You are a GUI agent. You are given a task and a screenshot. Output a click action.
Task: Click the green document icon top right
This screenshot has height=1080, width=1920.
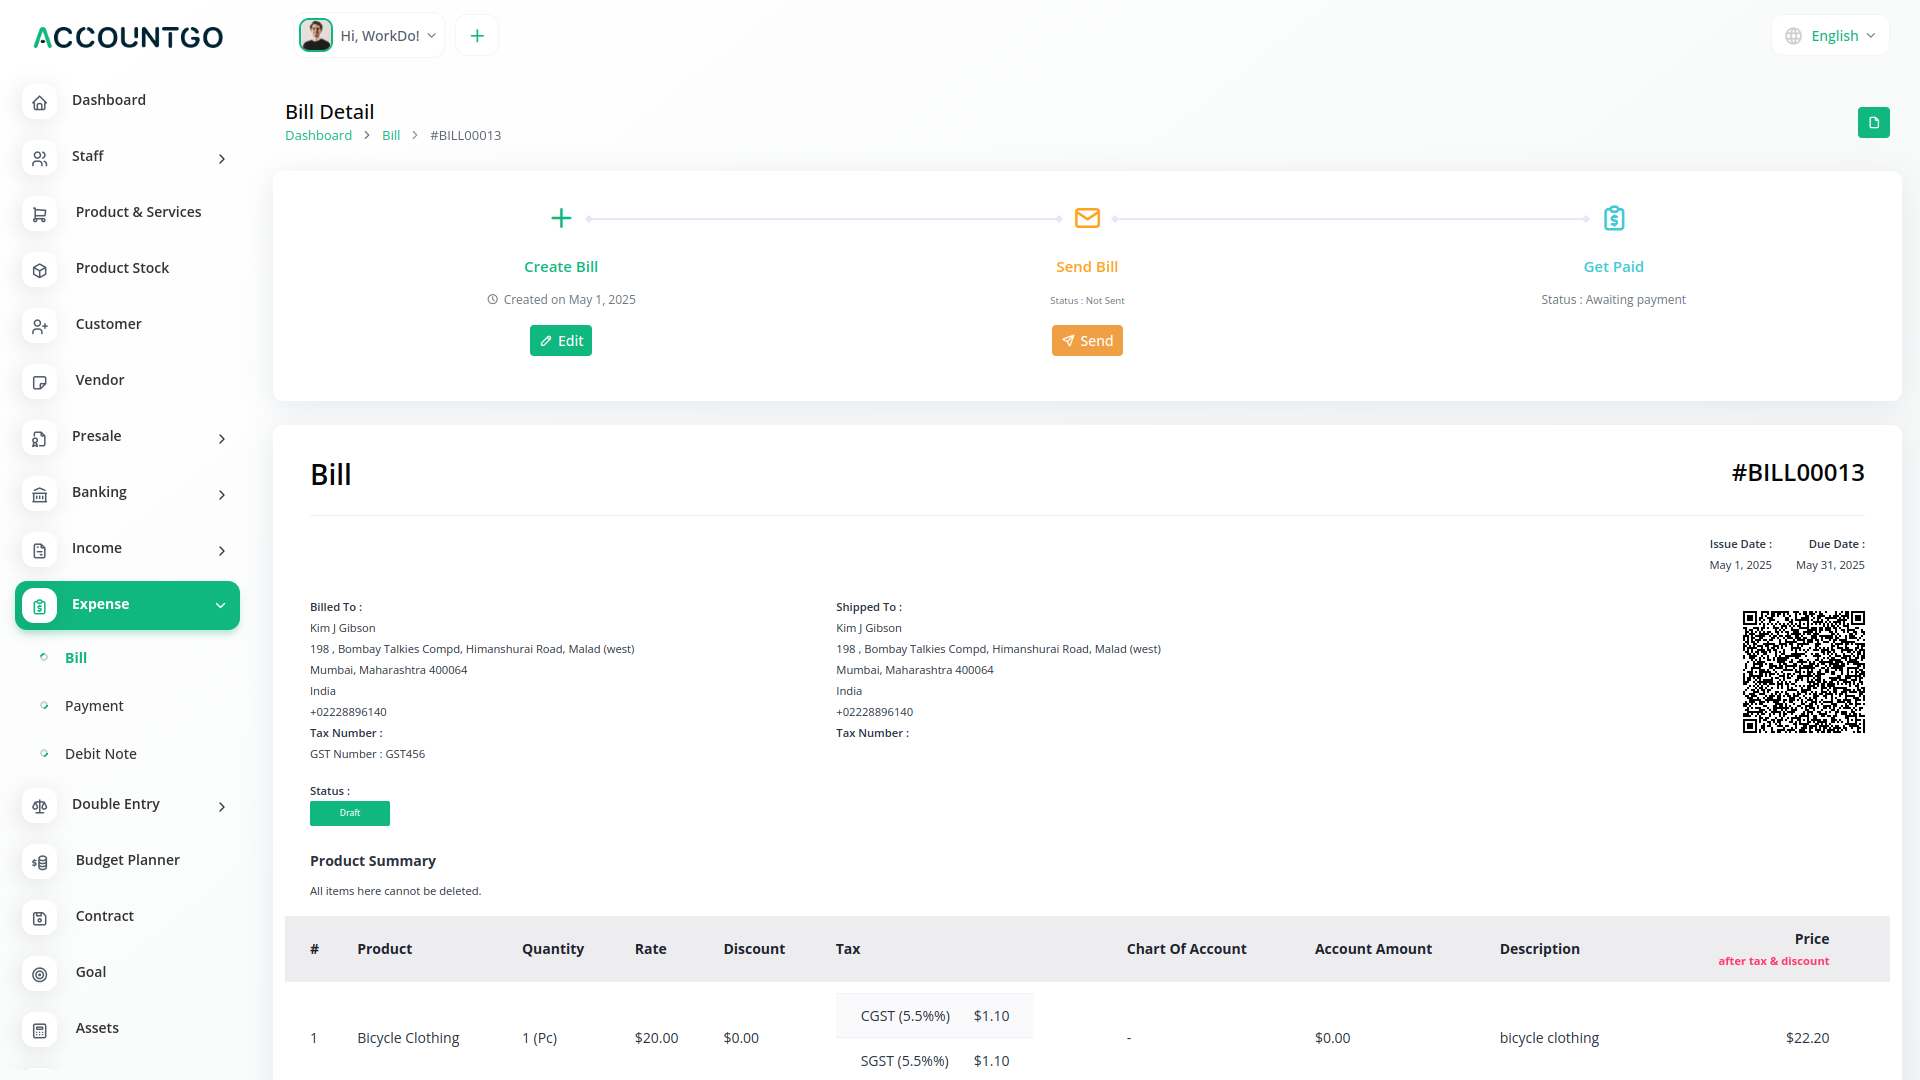[1873, 122]
